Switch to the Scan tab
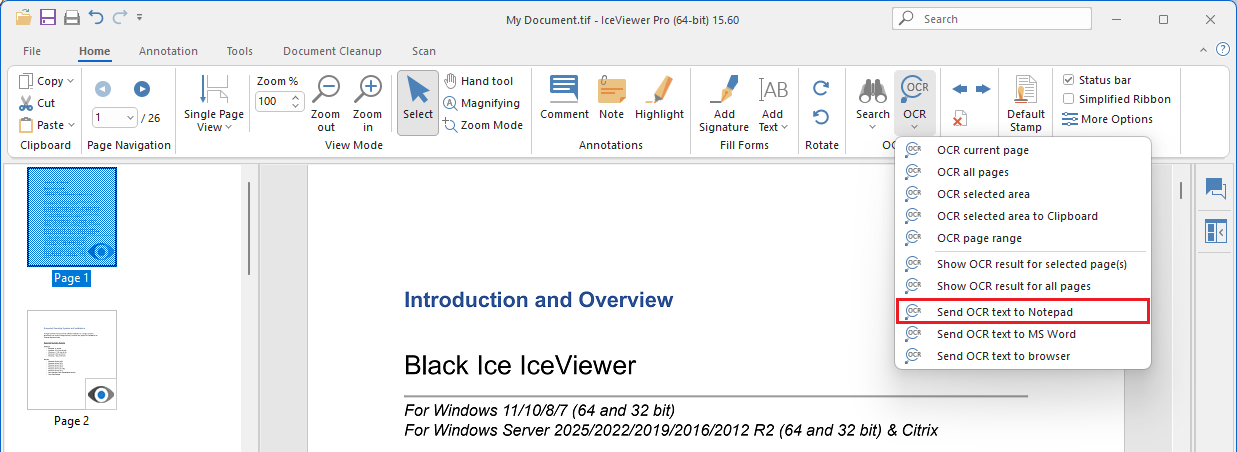Viewport: 1237px width, 452px height. (424, 51)
